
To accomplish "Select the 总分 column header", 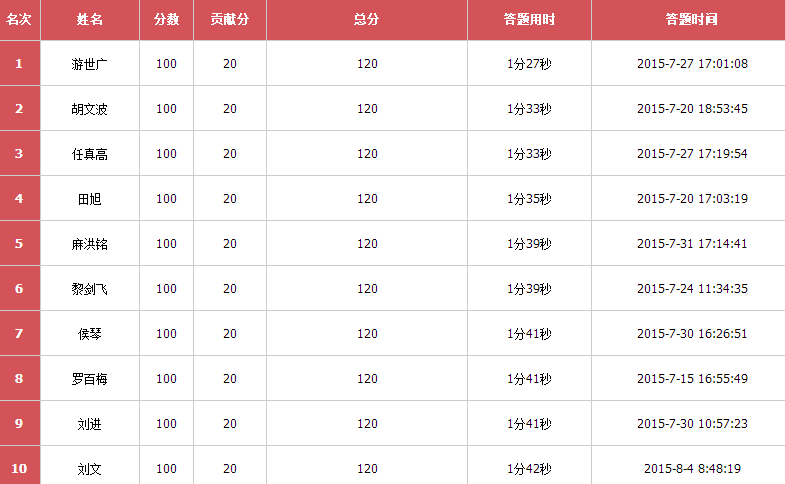I will tap(367, 20).
